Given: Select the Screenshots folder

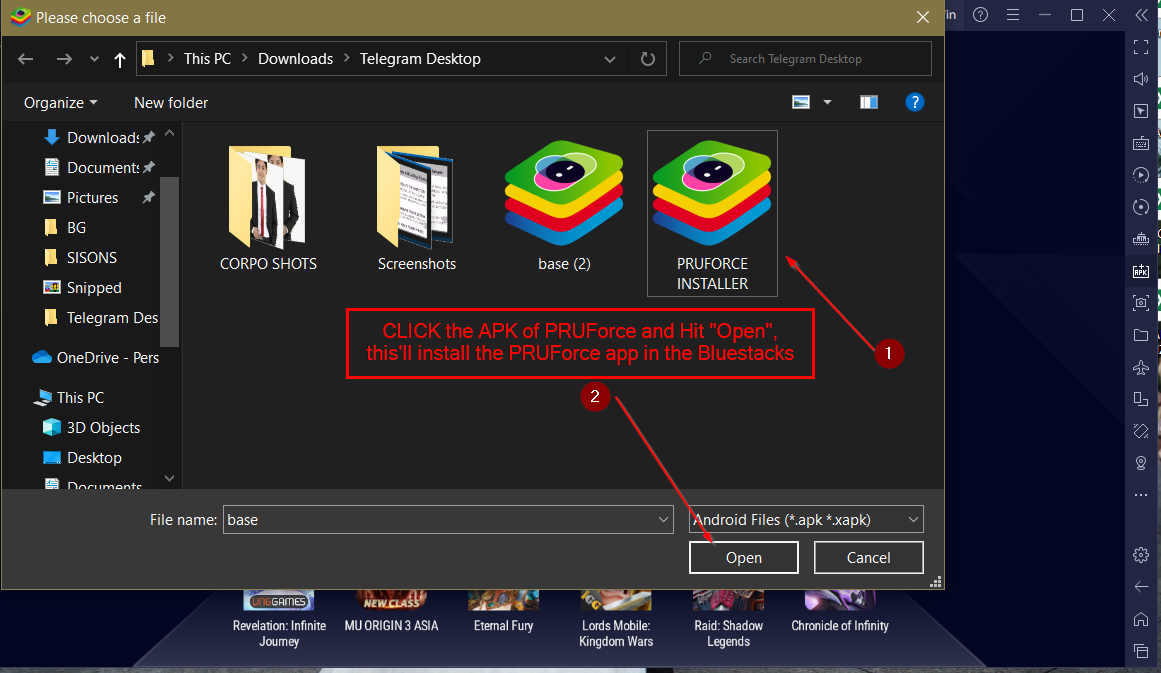Looking at the screenshot, I should [x=416, y=208].
